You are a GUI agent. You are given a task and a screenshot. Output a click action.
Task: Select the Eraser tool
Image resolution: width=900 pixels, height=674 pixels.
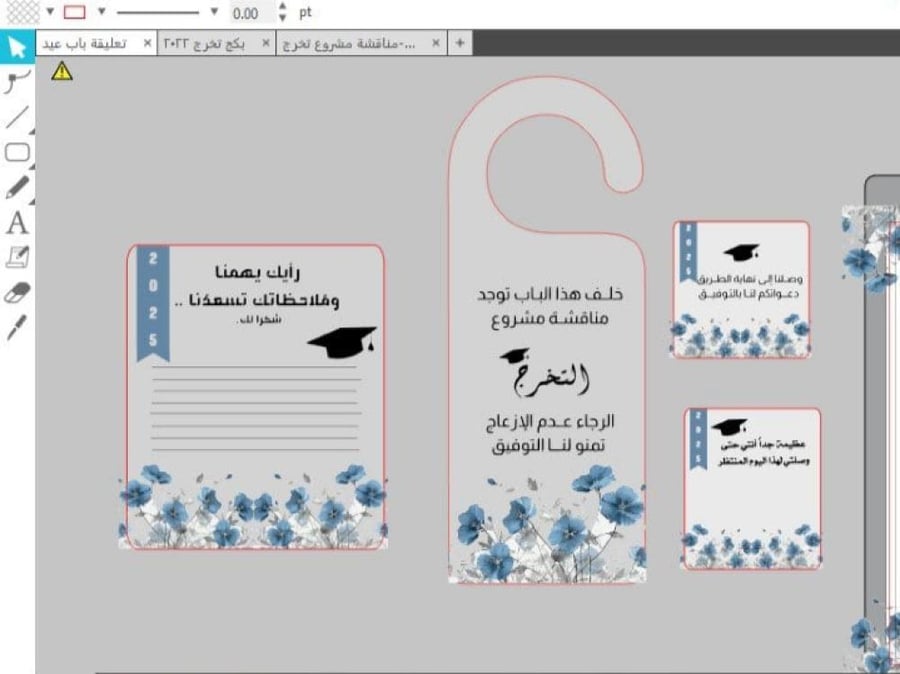(17, 292)
